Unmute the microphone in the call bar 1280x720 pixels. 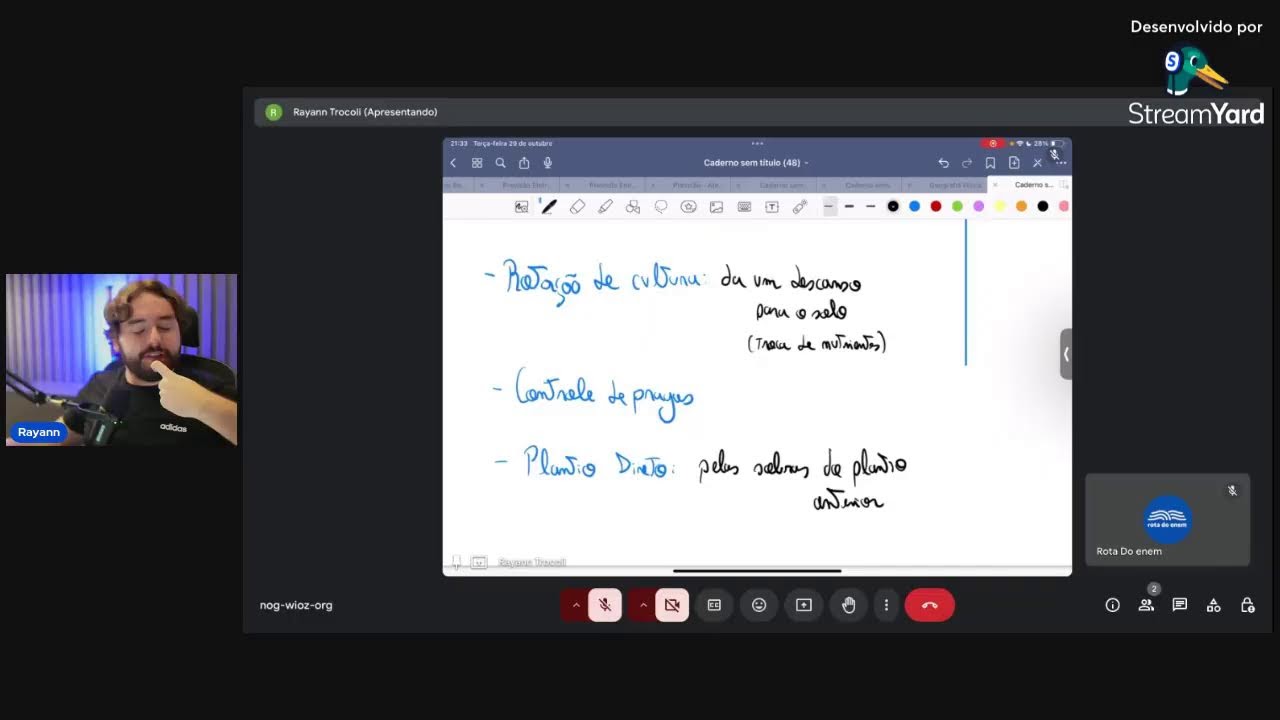tap(605, 605)
